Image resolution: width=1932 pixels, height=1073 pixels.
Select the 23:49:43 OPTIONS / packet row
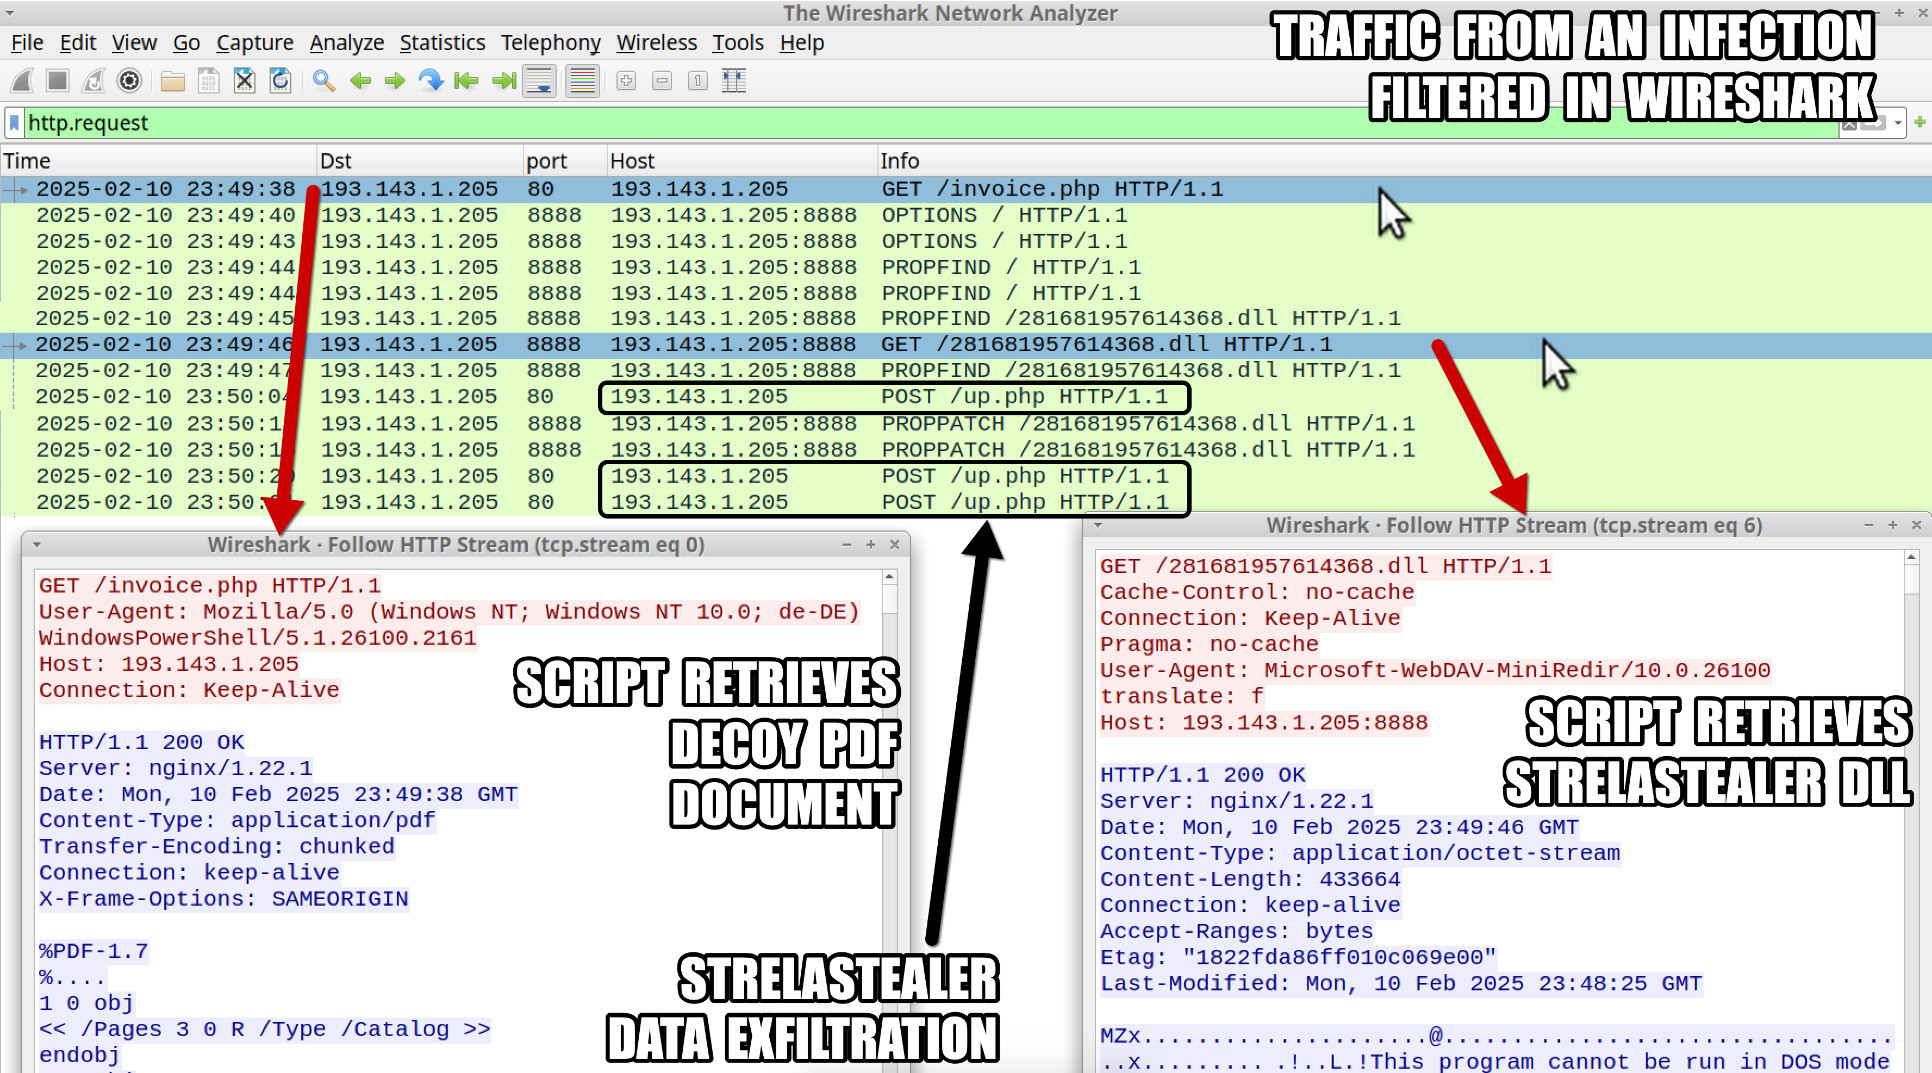(x=966, y=241)
